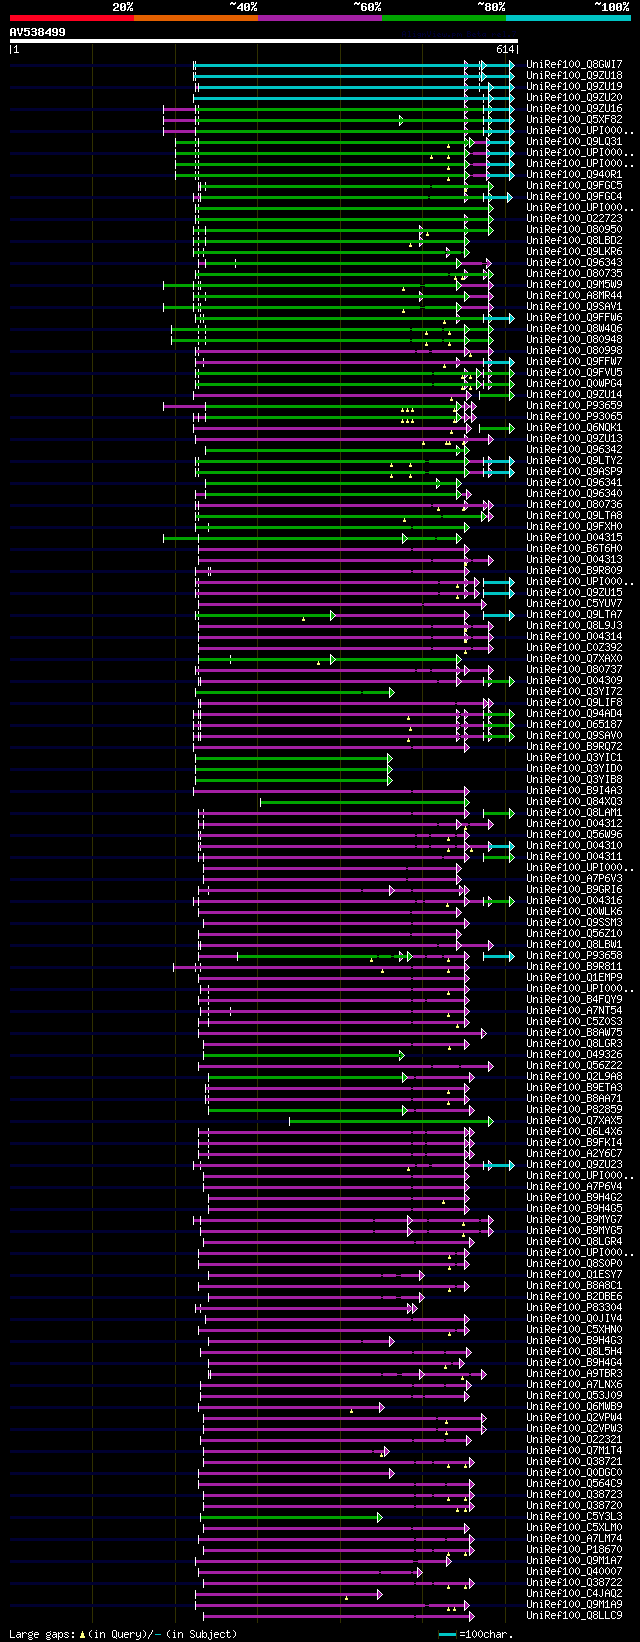Select label UniRef100_A7P6V3
640x1642 pixels.
[574, 878]
